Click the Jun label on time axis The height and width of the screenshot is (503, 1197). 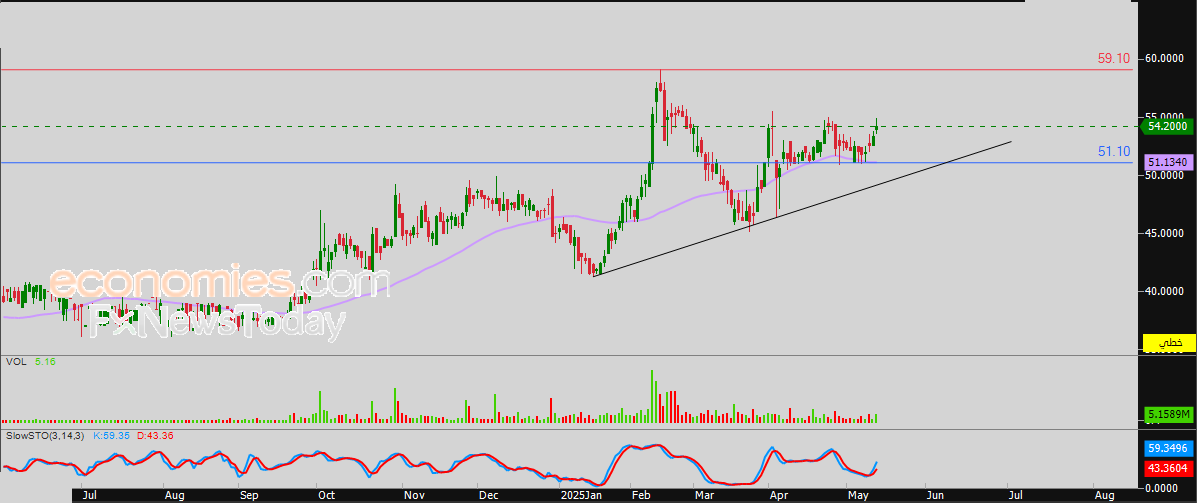pos(934,495)
